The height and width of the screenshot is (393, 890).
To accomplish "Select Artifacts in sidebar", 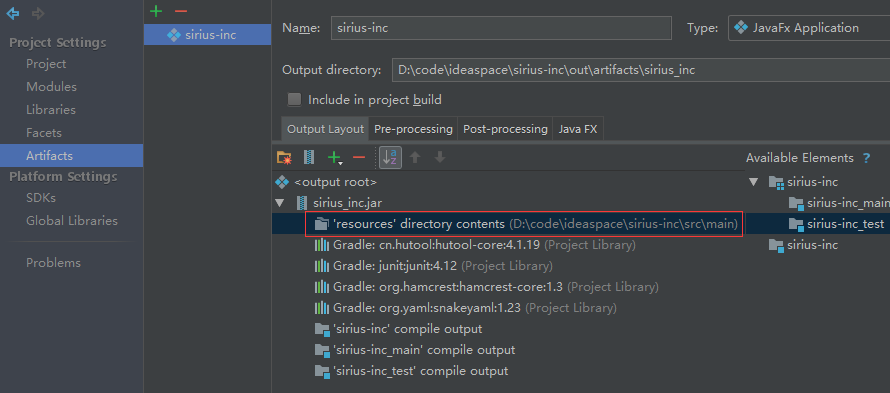I will tap(72, 156).
